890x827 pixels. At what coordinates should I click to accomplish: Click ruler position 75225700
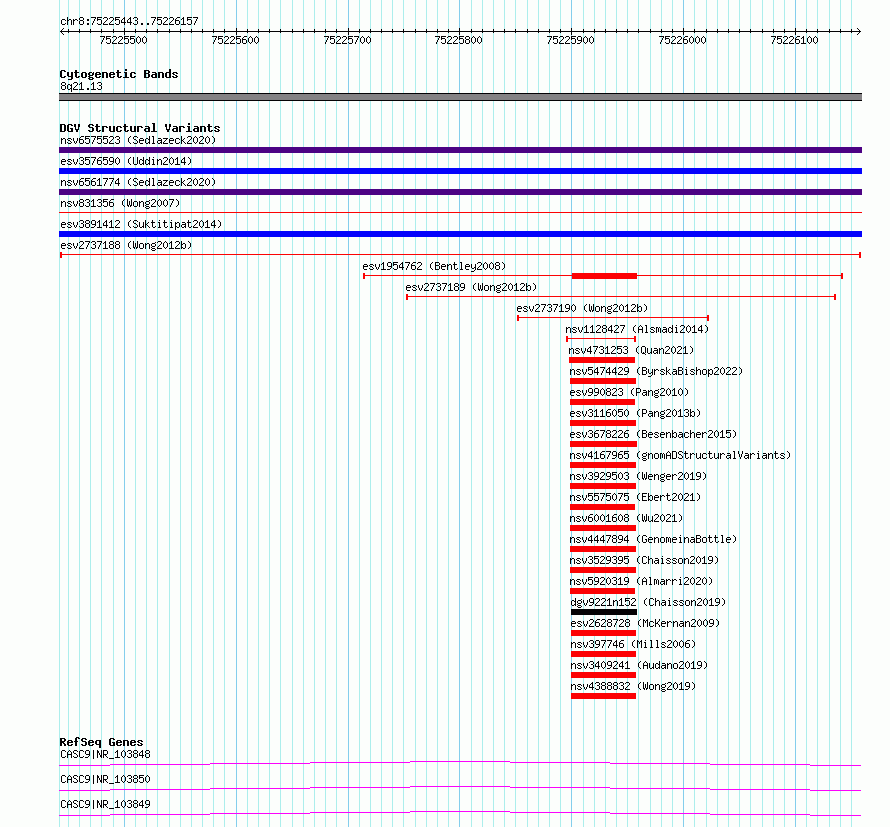coord(347,40)
